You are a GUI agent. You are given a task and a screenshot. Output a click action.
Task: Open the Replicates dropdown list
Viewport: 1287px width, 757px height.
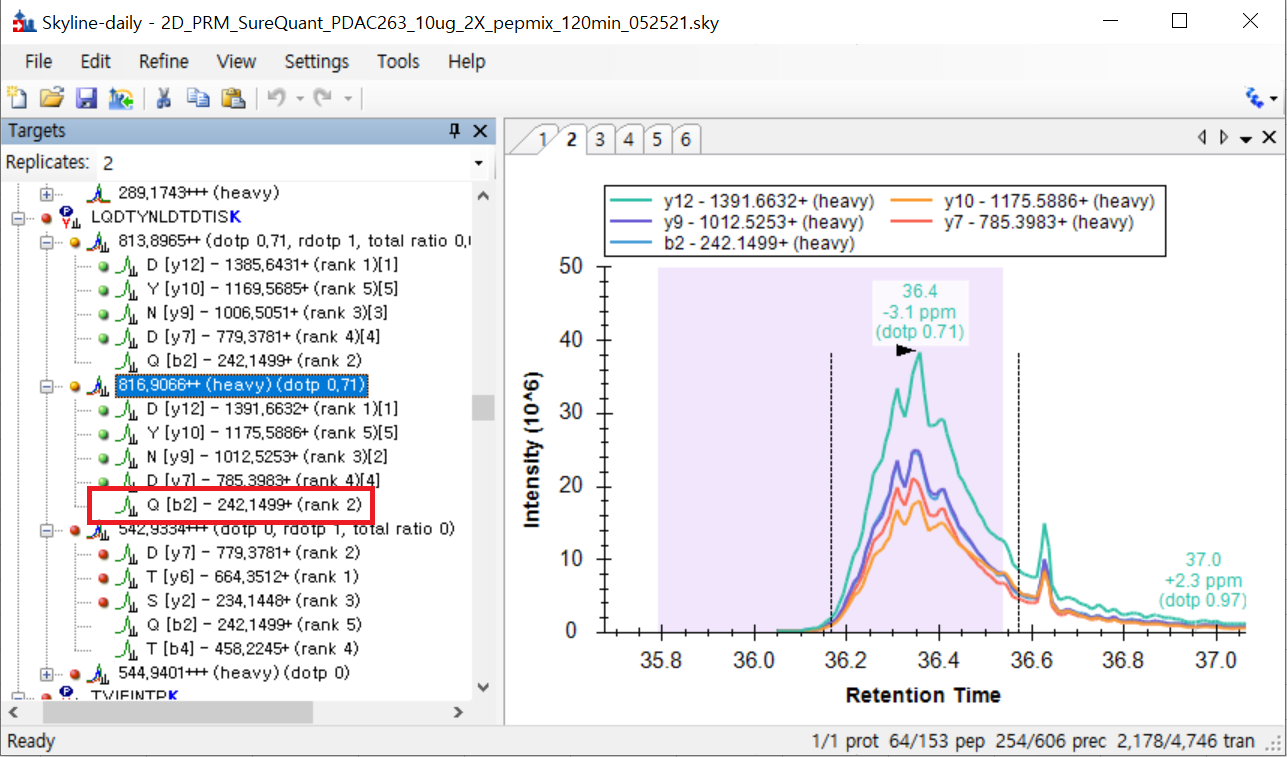click(478, 163)
